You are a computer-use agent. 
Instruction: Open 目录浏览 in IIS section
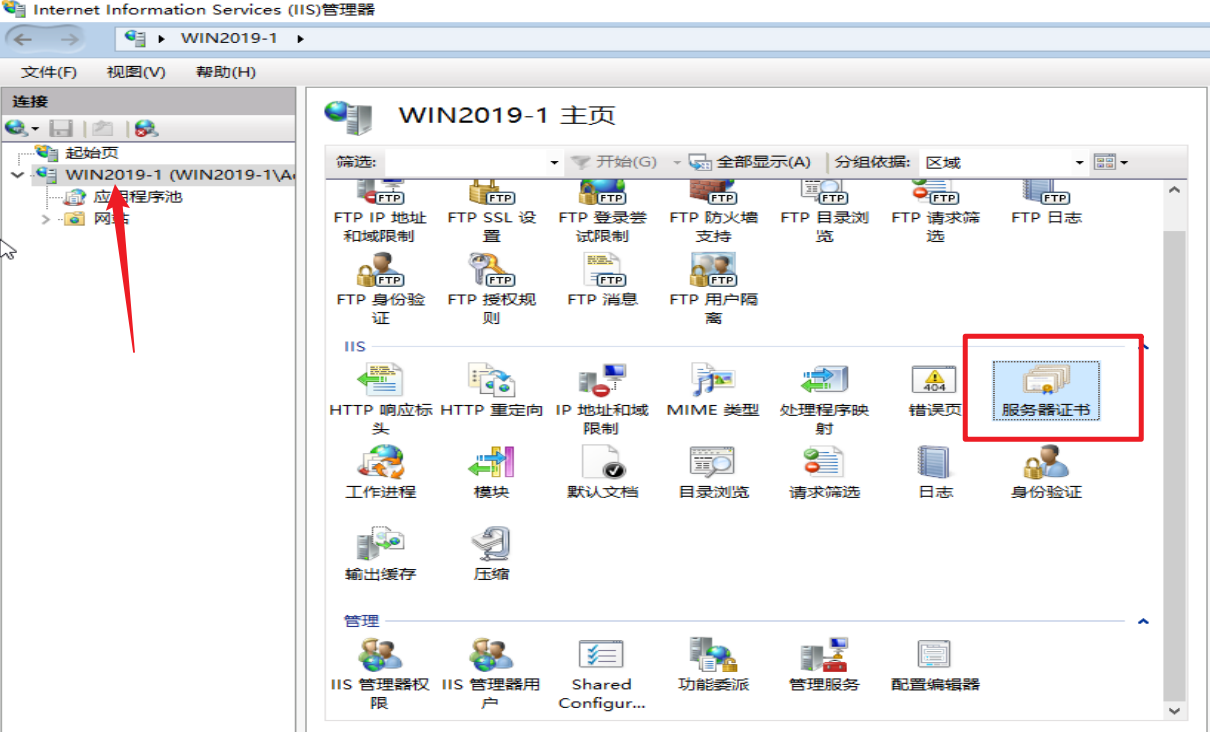point(713,473)
